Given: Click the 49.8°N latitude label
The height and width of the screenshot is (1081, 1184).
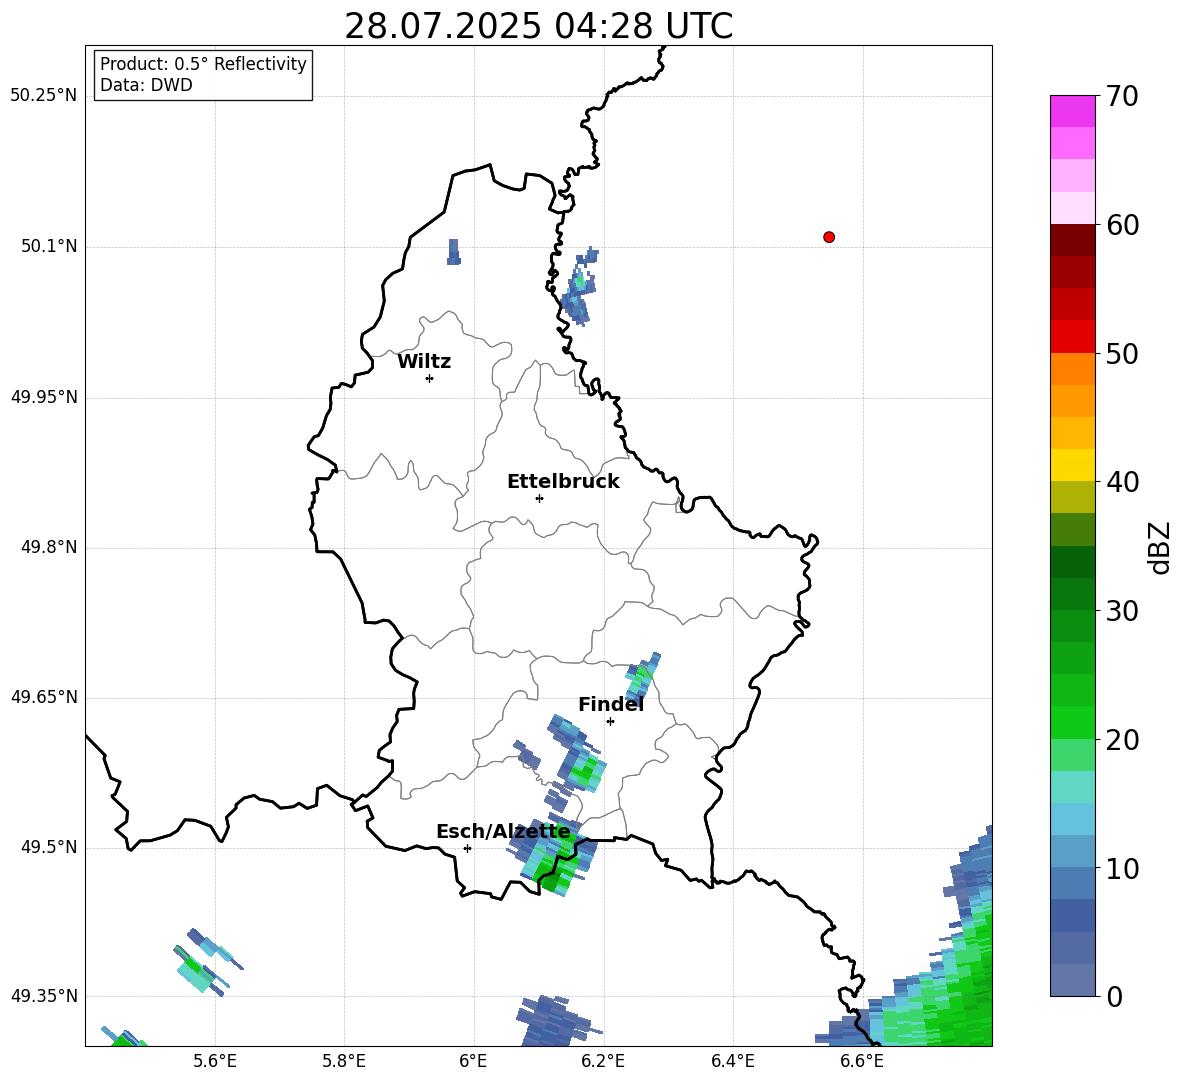Looking at the screenshot, I should point(49,547).
